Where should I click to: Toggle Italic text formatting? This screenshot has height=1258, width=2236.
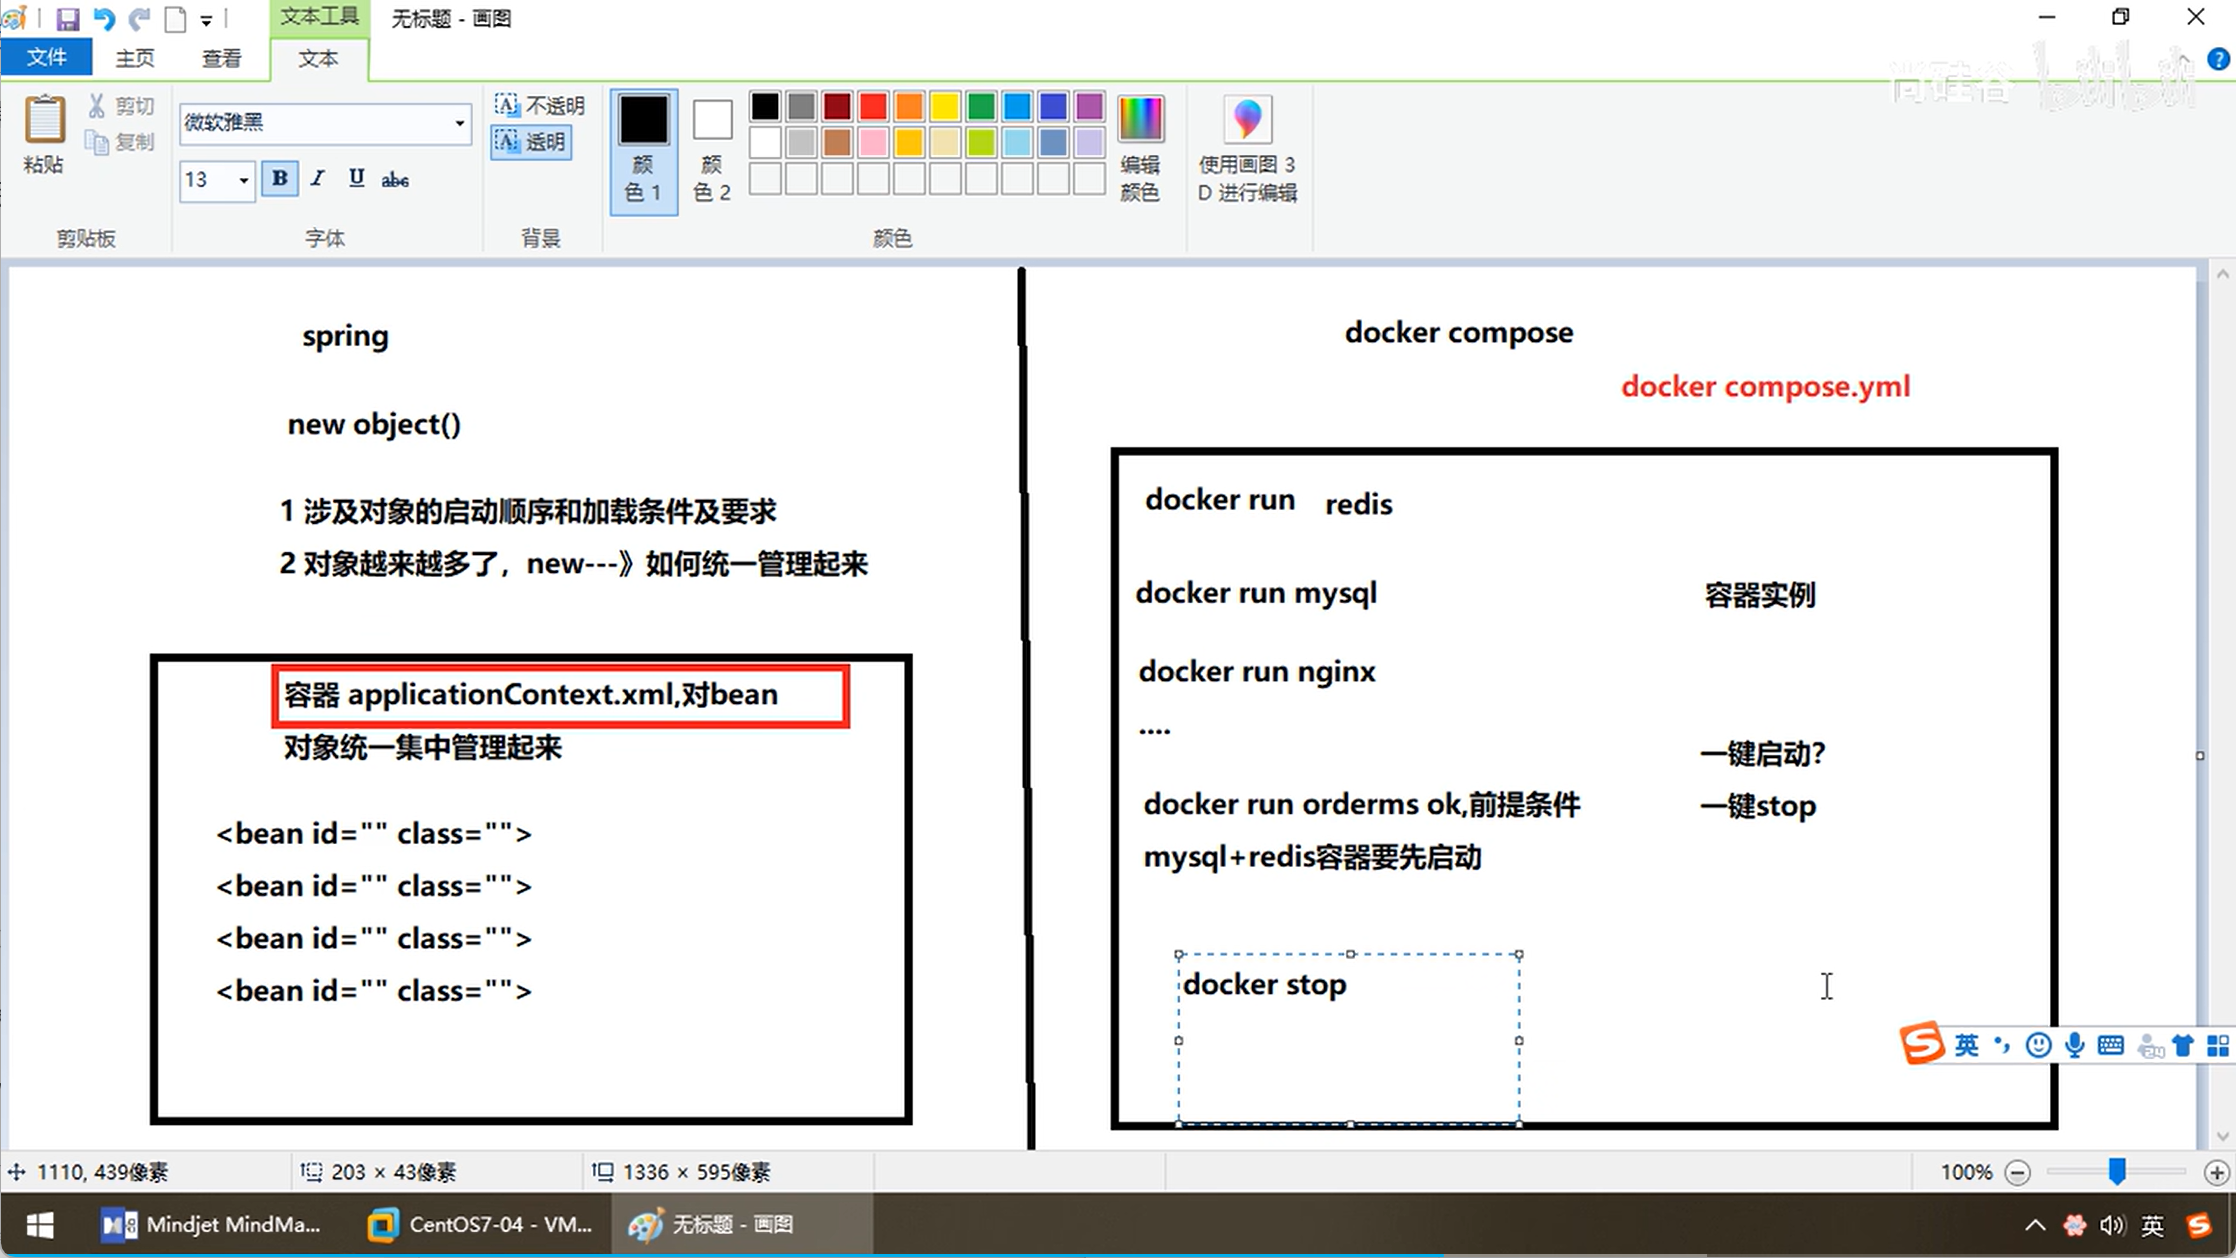317,179
